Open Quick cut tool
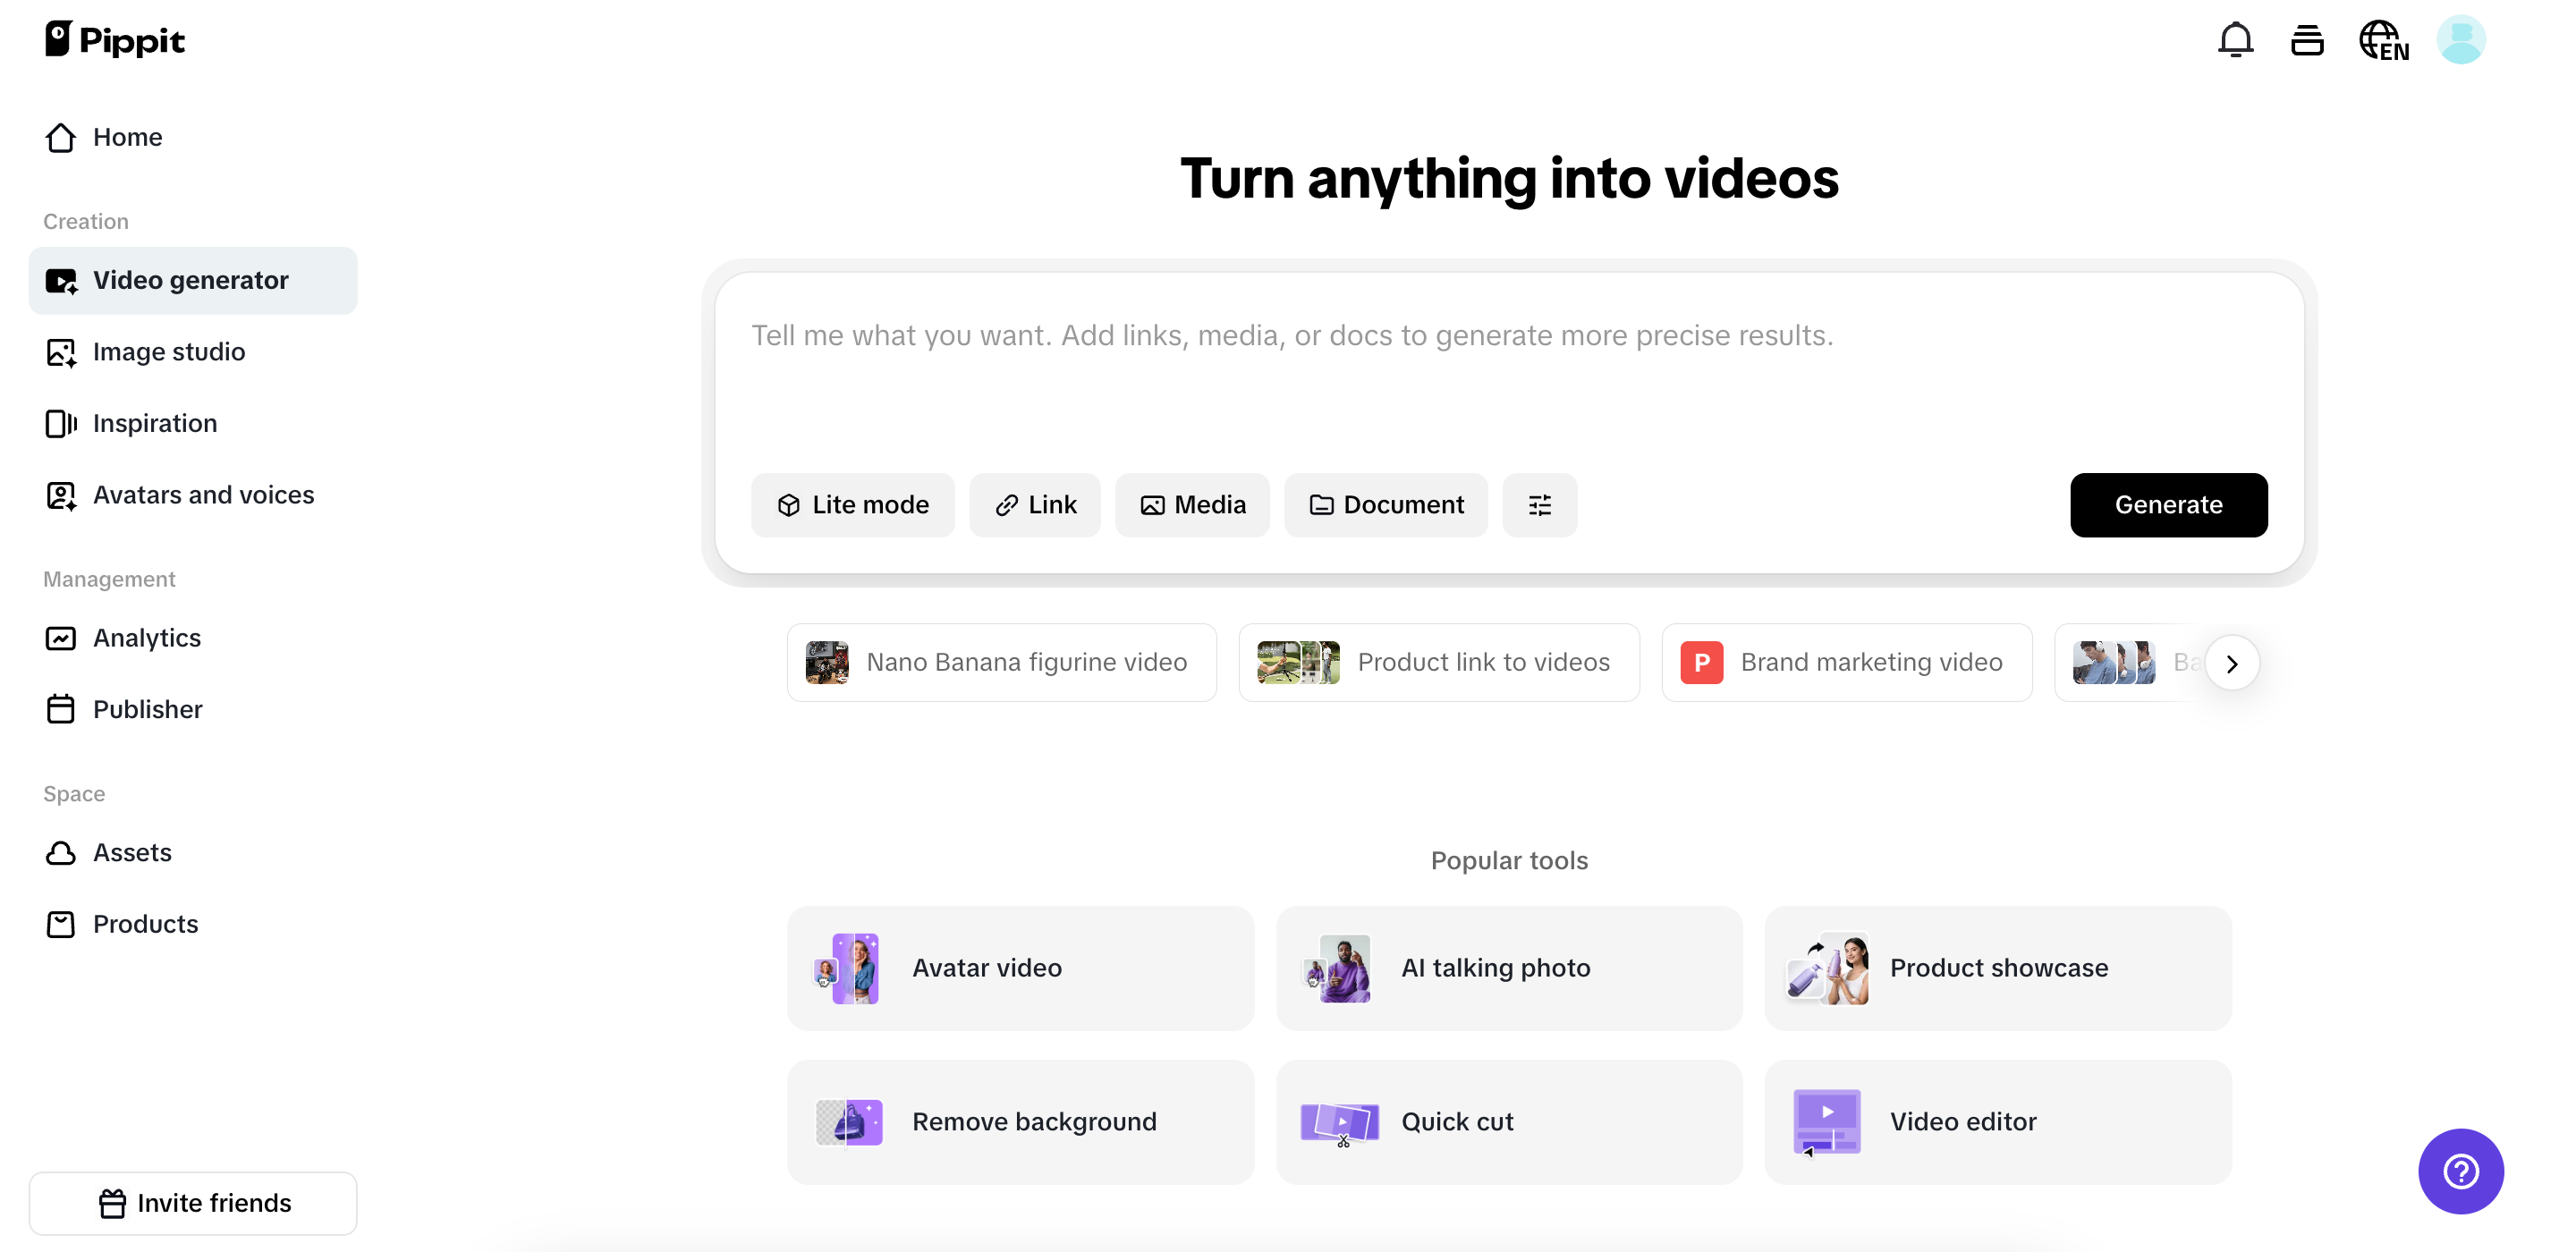Screen dimensions: 2576x1252 1509,1122
